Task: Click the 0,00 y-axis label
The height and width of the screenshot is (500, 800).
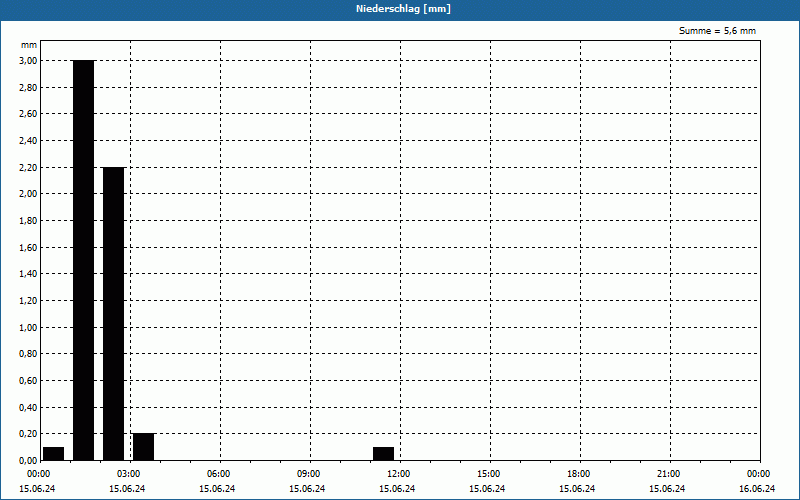Action: pyautogui.click(x=28, y=461)
